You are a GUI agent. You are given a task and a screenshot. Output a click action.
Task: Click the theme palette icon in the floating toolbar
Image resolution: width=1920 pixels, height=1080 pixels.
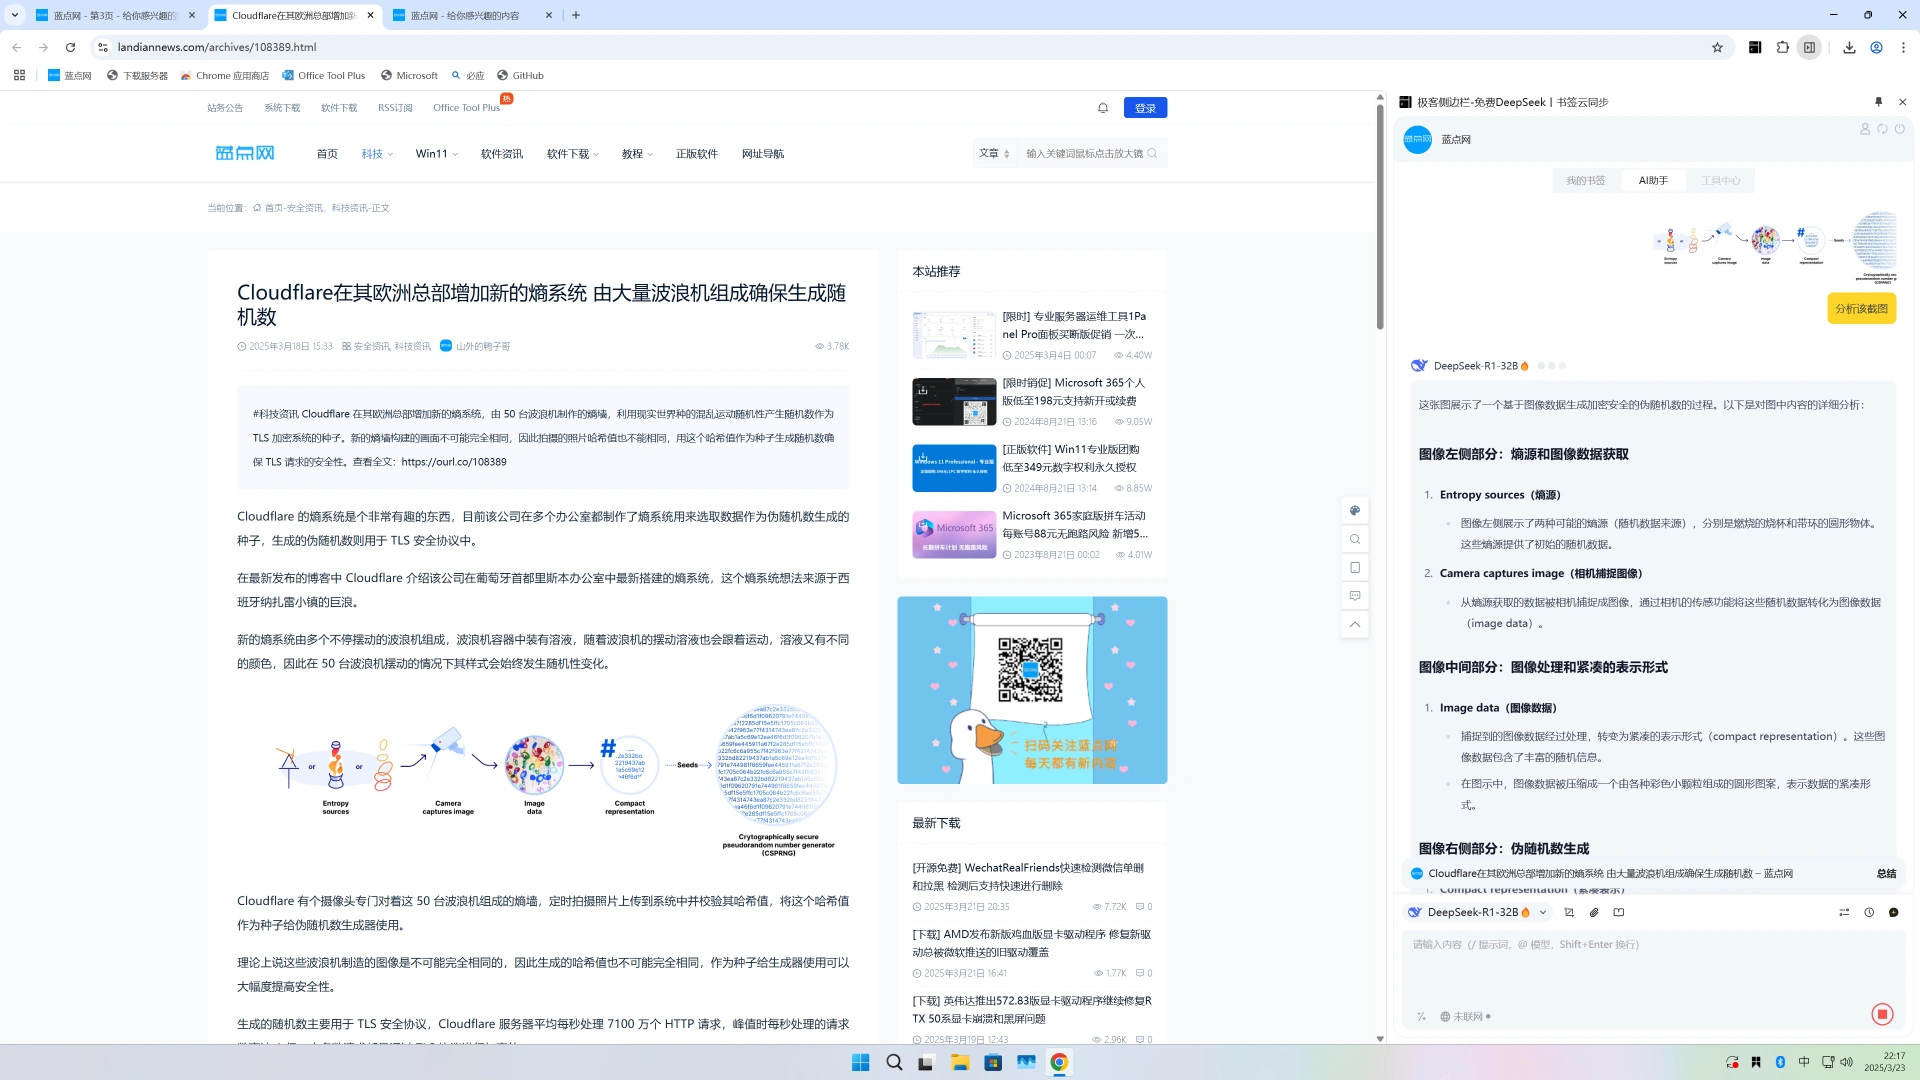(x=1355, y=511)
